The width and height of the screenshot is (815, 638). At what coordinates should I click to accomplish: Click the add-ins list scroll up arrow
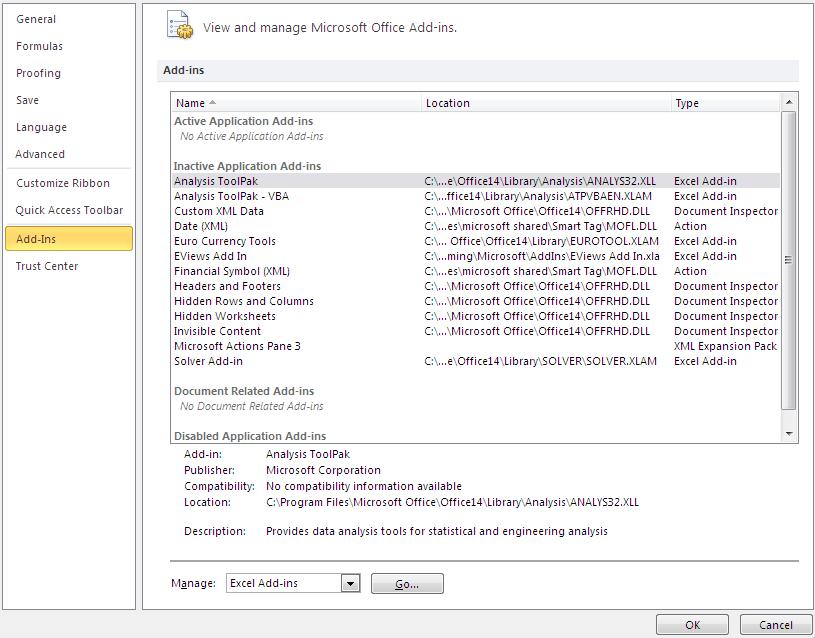point(789,102)
